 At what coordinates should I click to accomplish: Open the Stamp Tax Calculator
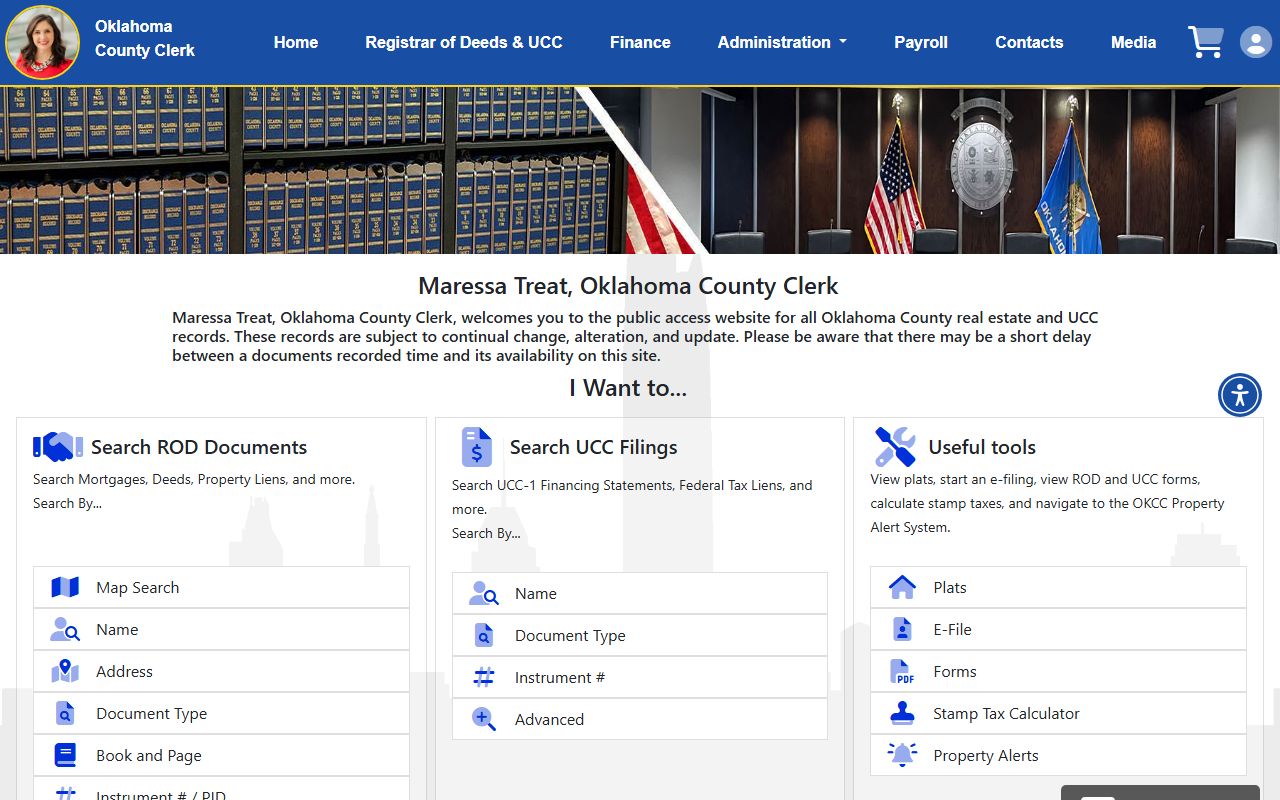click(x=1058, y=713)
